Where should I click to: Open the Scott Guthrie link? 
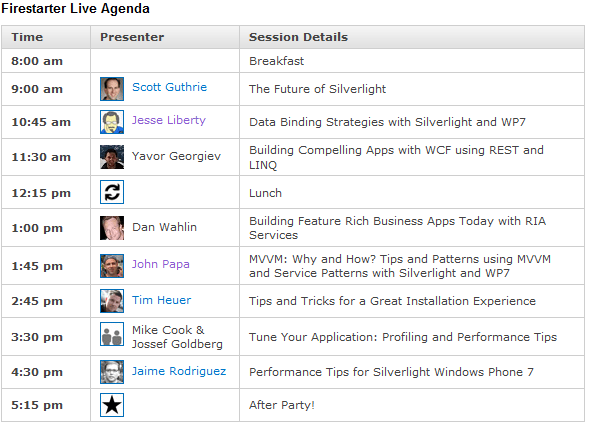tap(169, 87)
